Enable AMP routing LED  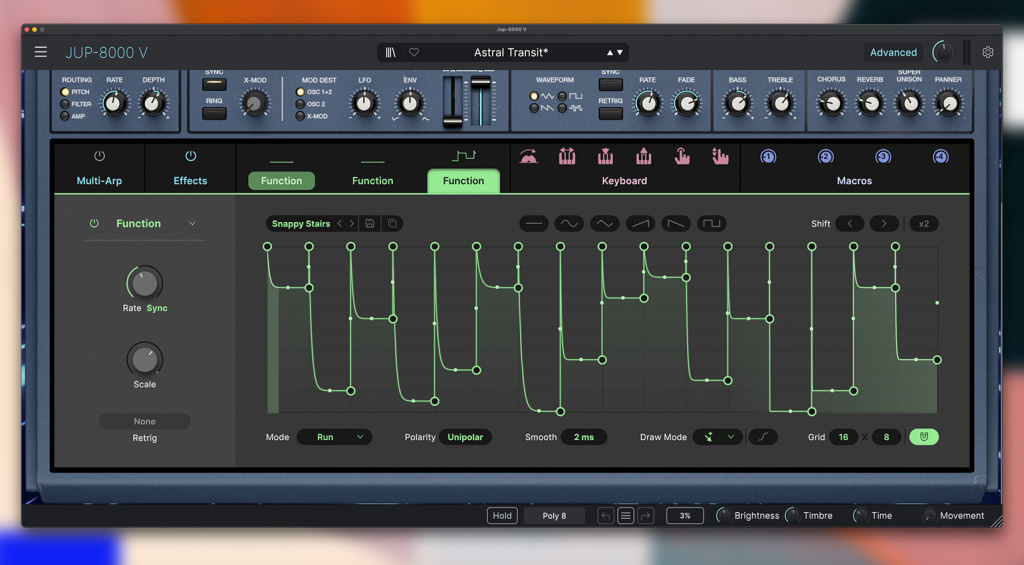coord(65,116)
